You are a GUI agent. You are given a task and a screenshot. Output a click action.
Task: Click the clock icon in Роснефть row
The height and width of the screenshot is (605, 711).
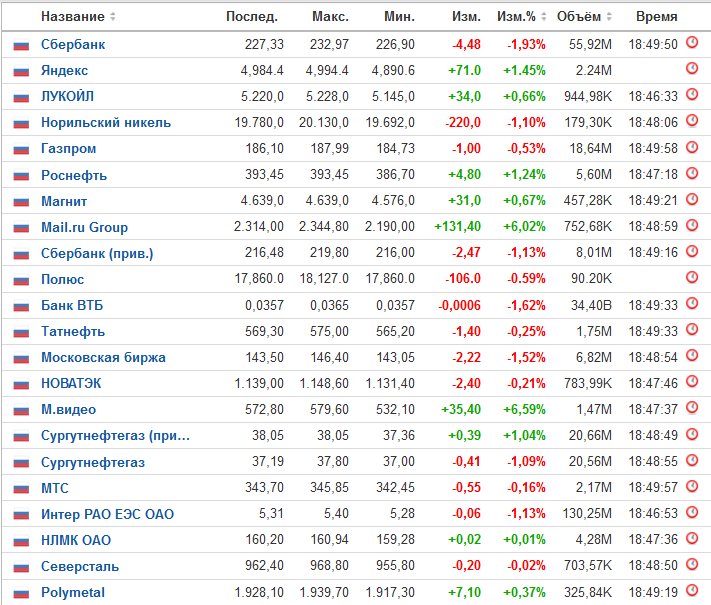692,173
